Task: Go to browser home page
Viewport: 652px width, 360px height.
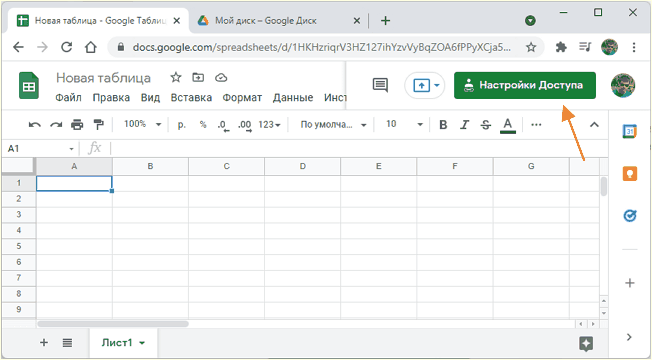Action: [x=91, y=47]
